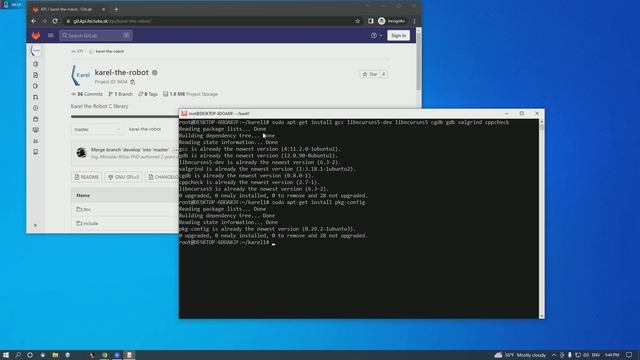This screenshot has width=640, height=360.
Task: Open a new browser tab
Action: (116, 9)
